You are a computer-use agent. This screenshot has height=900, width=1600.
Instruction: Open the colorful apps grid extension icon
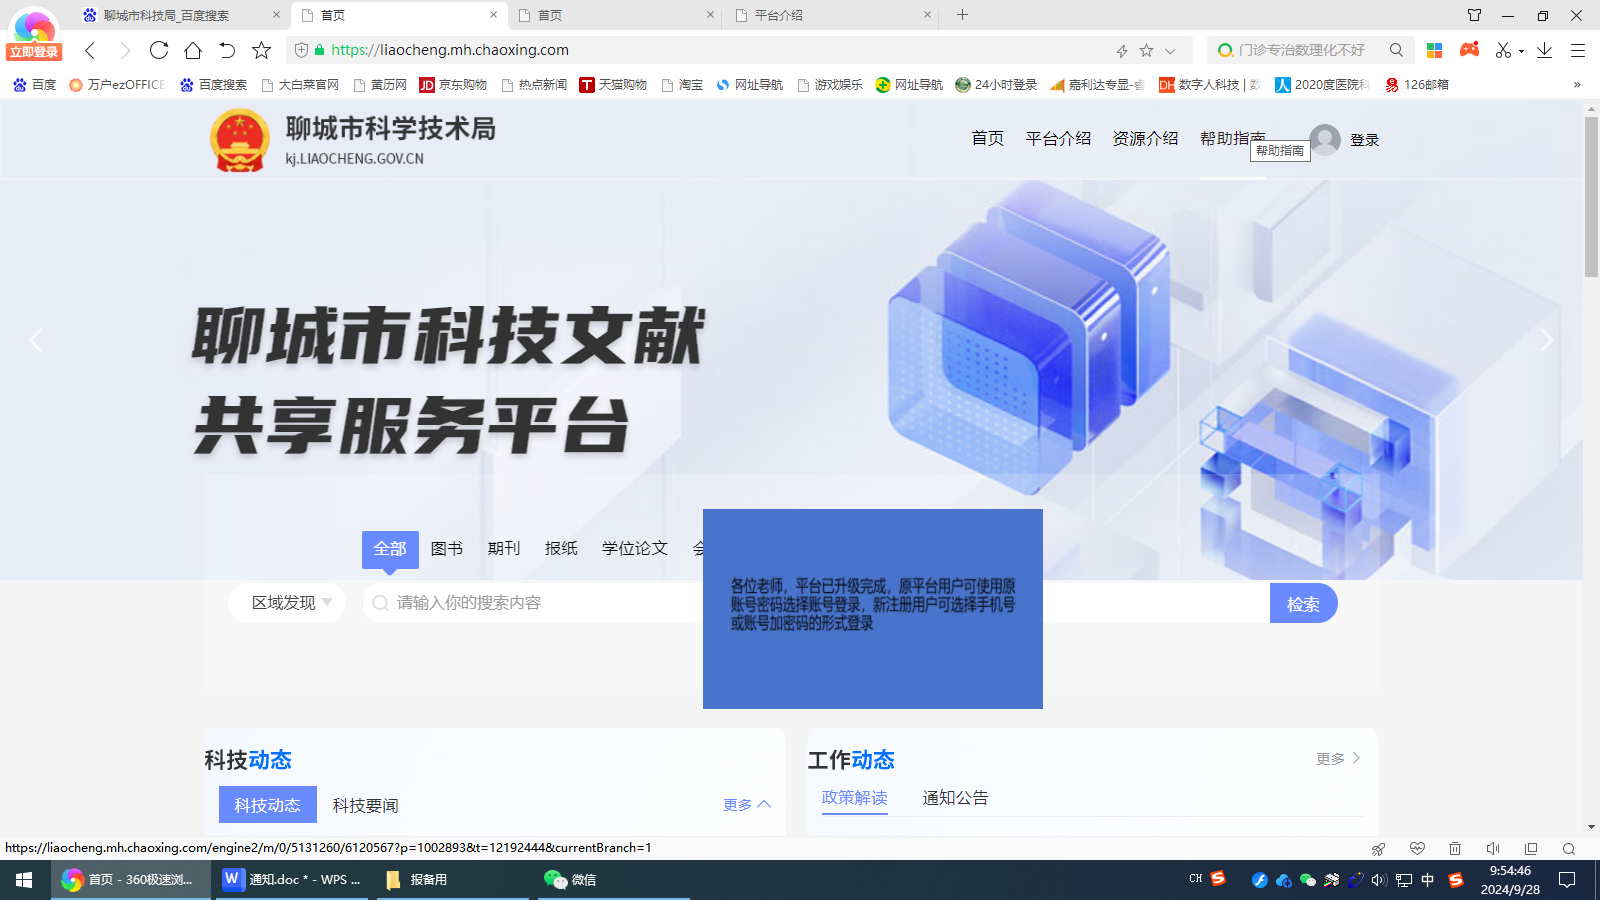(x=1434, y=50)
